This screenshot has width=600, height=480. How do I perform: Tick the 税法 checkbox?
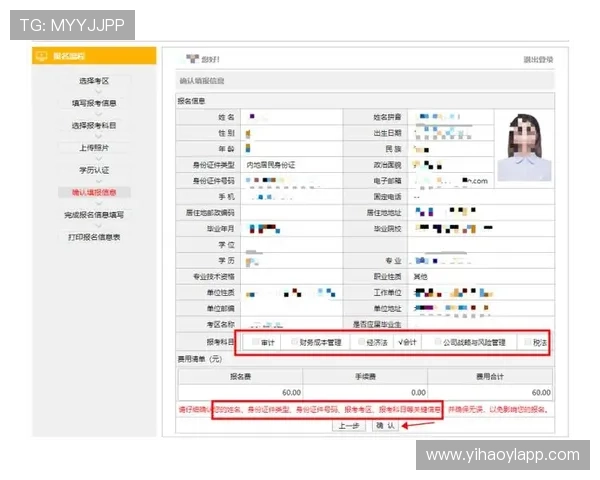tap(528, 342)
